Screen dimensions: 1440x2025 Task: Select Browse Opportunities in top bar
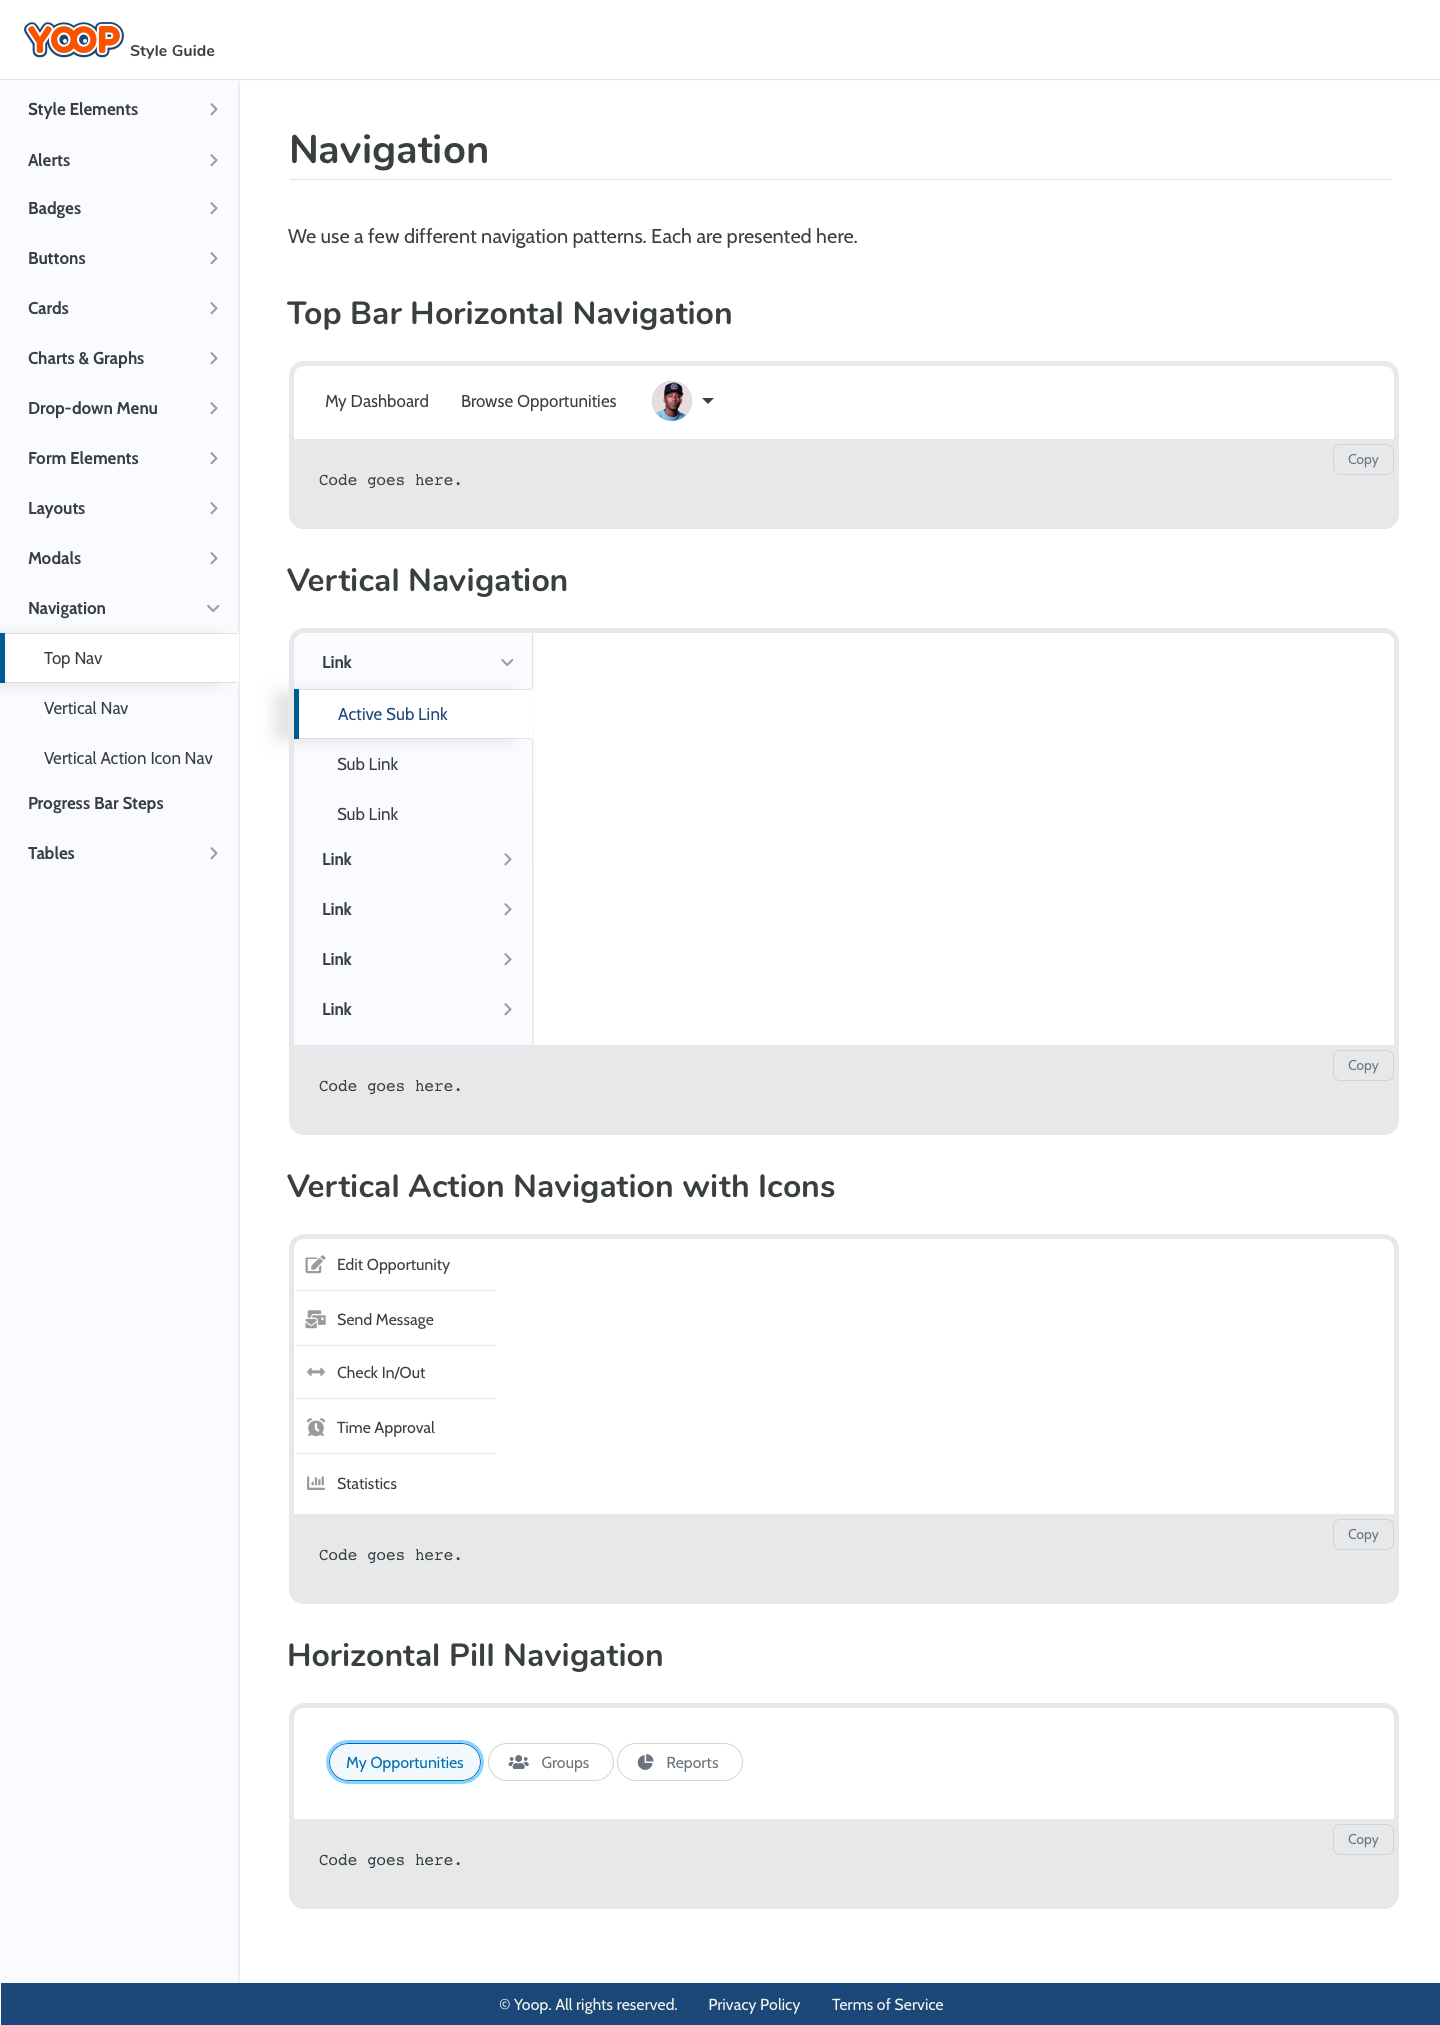[x=538, y=401]
